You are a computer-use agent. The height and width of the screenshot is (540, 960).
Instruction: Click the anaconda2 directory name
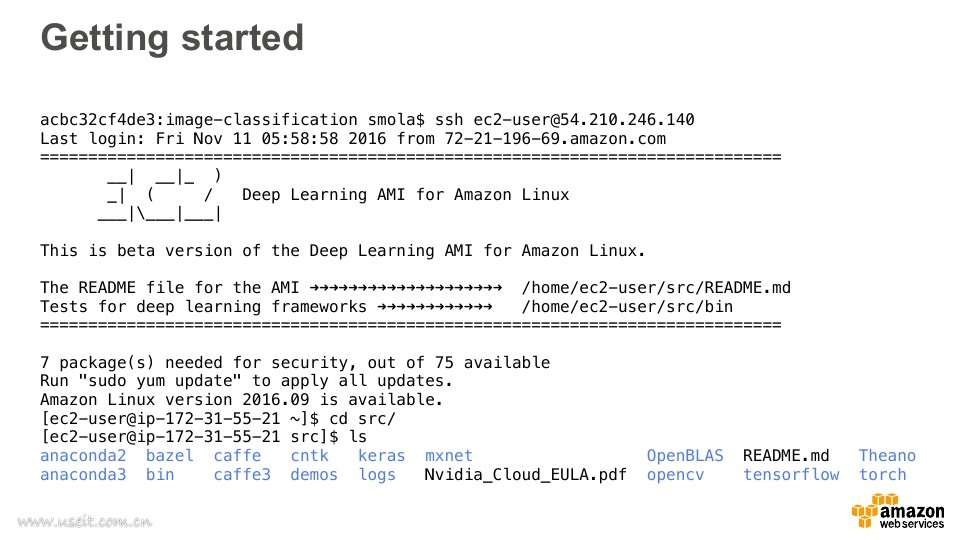pyautogui.click(x=83, y=456)
